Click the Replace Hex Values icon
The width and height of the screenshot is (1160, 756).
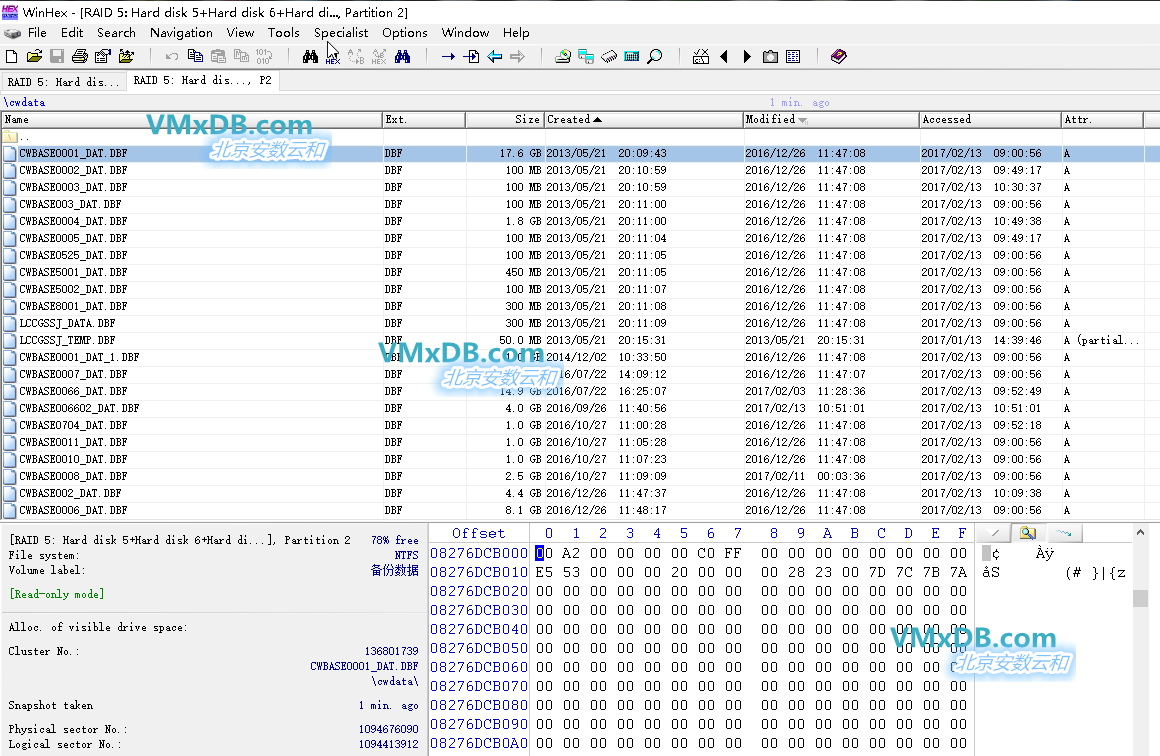point(379,56)
